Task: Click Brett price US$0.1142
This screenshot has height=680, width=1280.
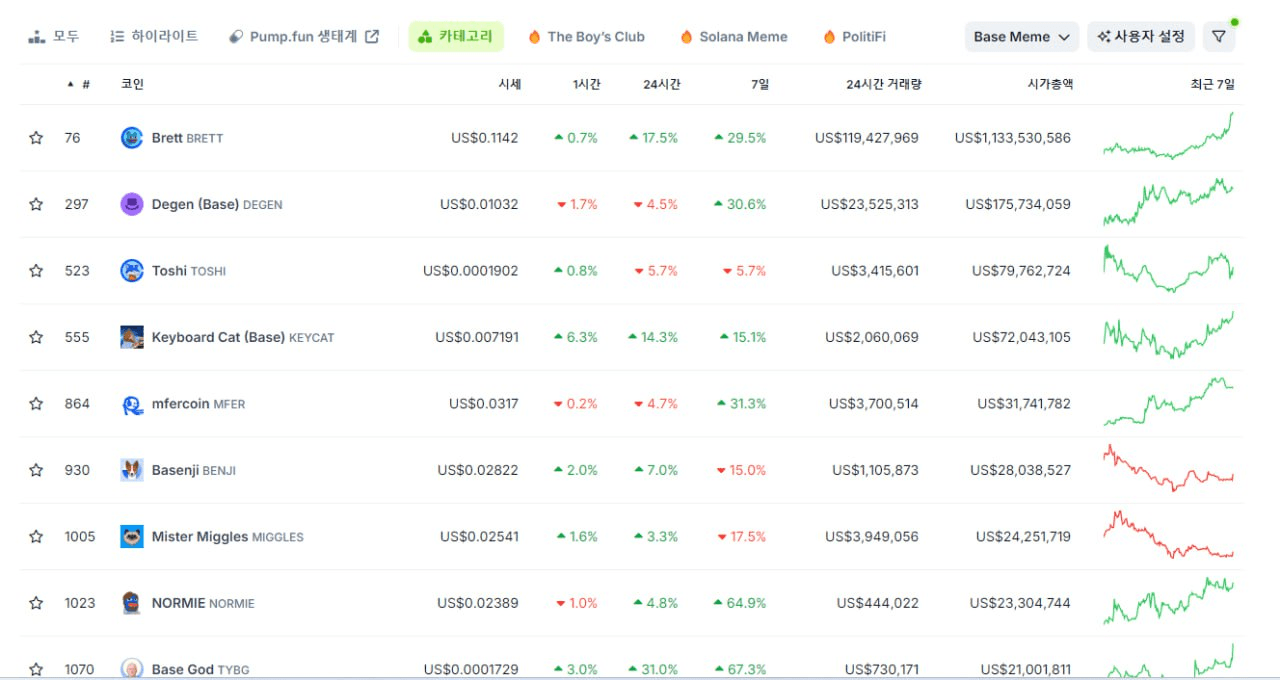Action: pos(485,138)
